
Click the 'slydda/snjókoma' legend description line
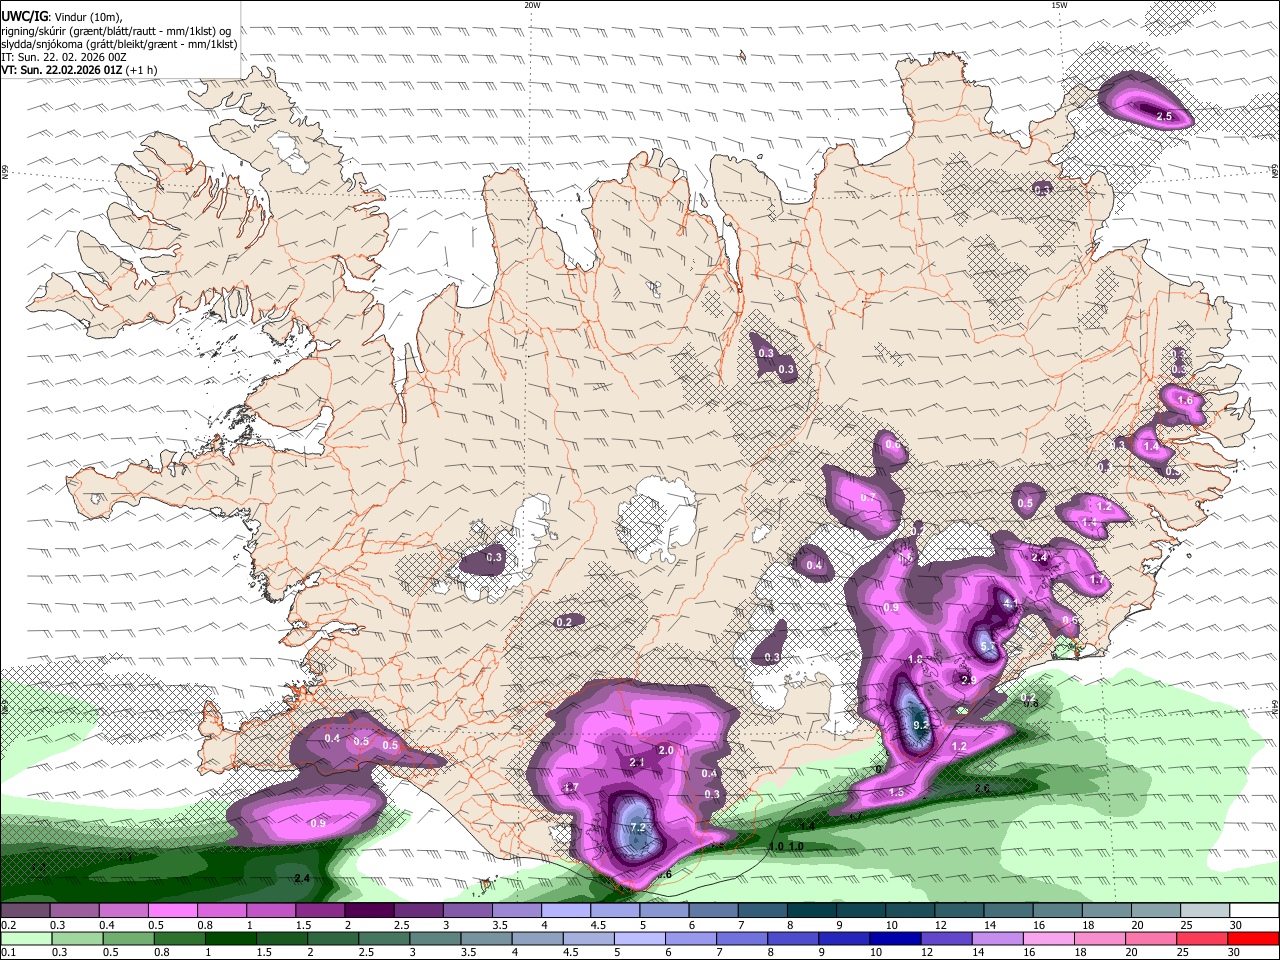coord(119,44)
